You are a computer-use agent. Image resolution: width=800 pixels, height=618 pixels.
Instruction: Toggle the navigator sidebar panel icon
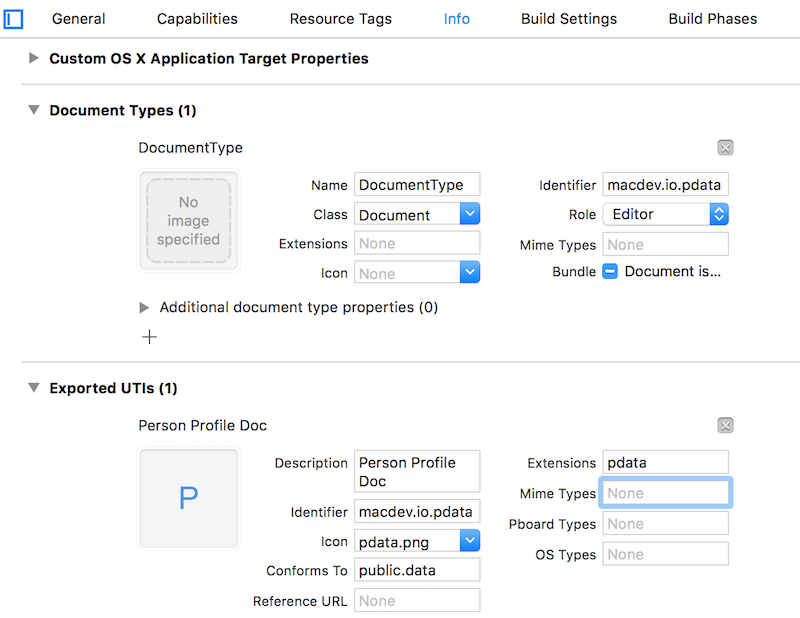pos(14,18)
